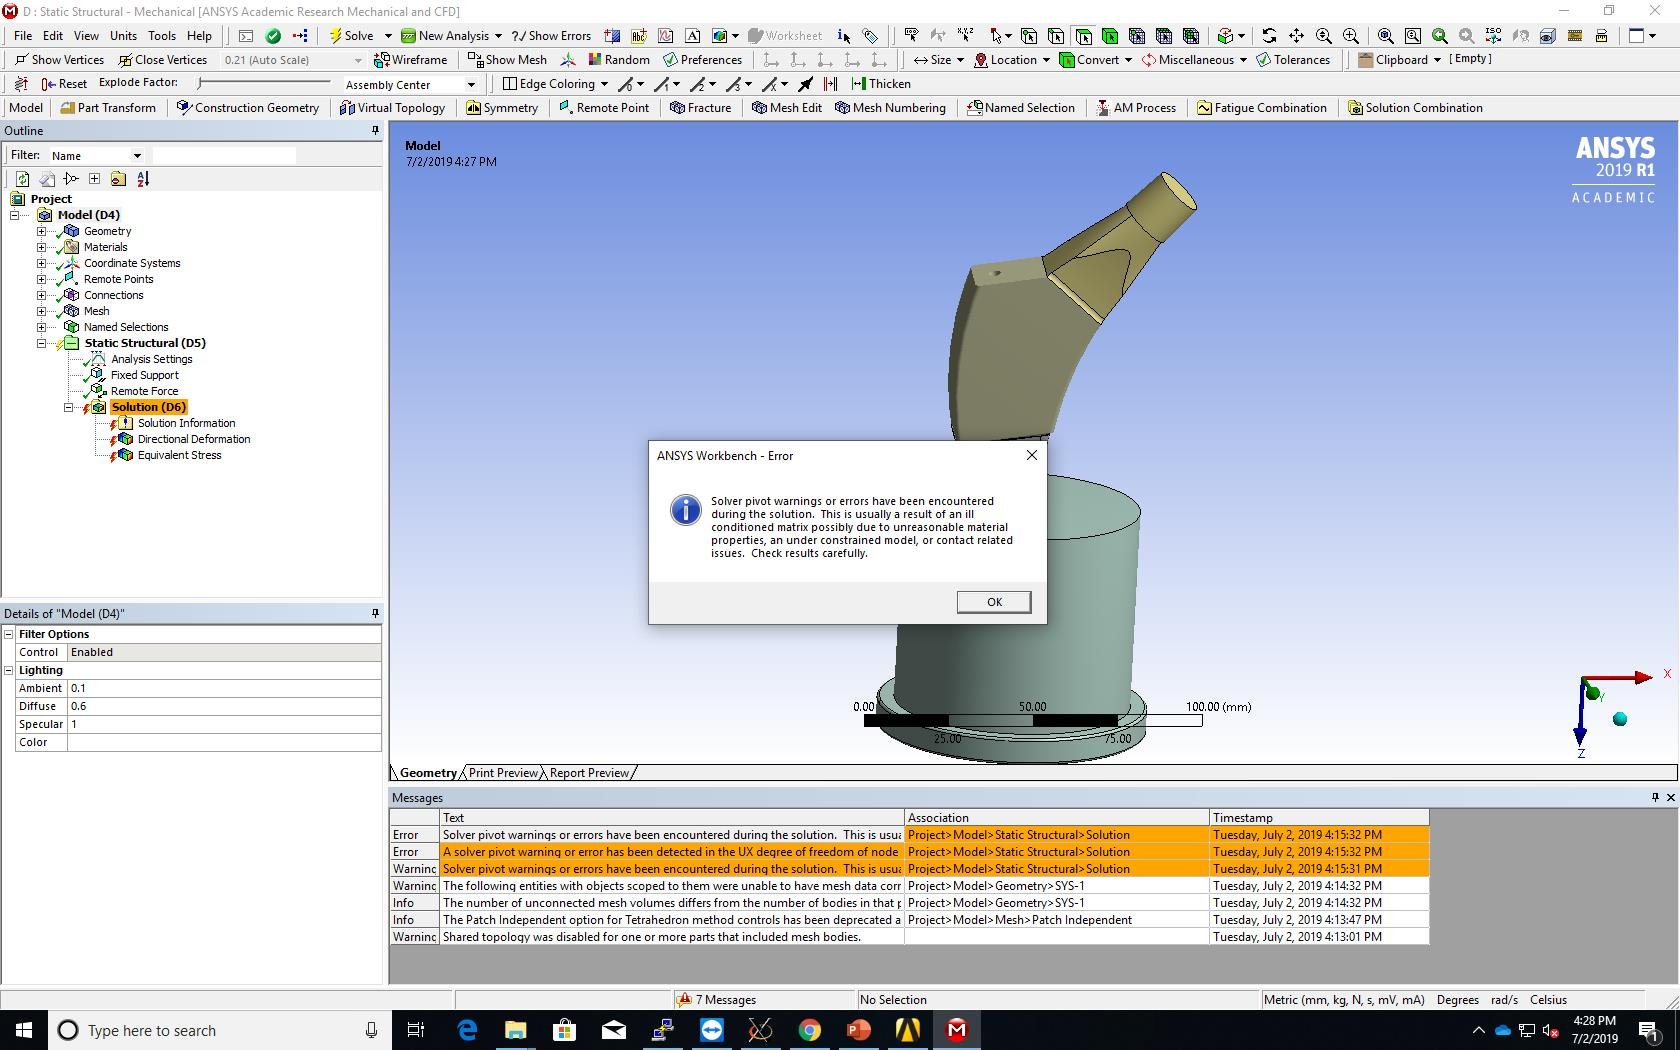Expand the Geometry tree node
Image resolution: width=1680 pixels, height=1050 pixels.
click(42, 231)
